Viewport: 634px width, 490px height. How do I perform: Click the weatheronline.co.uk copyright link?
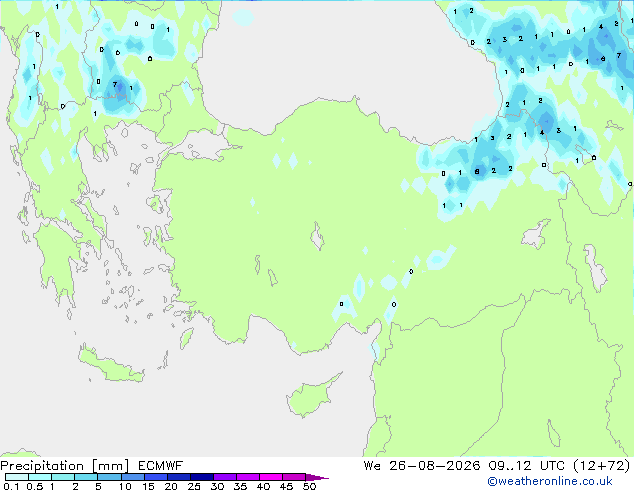pyautogui.click(x=550, y=481)
